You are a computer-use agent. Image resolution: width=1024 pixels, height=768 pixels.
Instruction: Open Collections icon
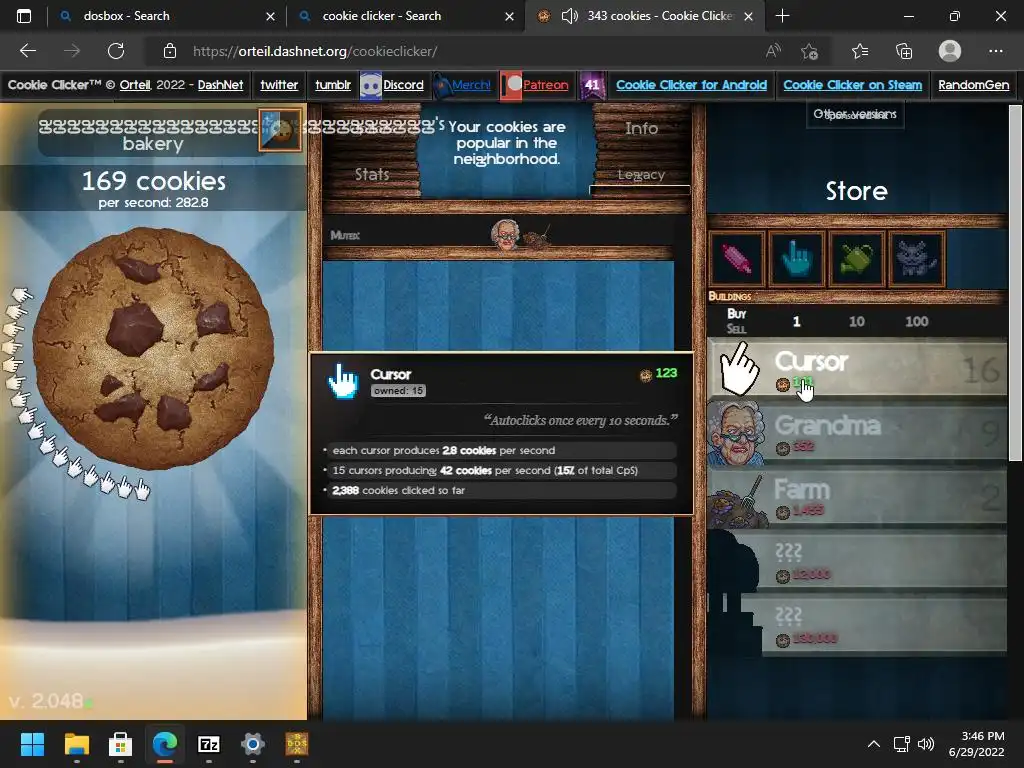tap(904, 51)
